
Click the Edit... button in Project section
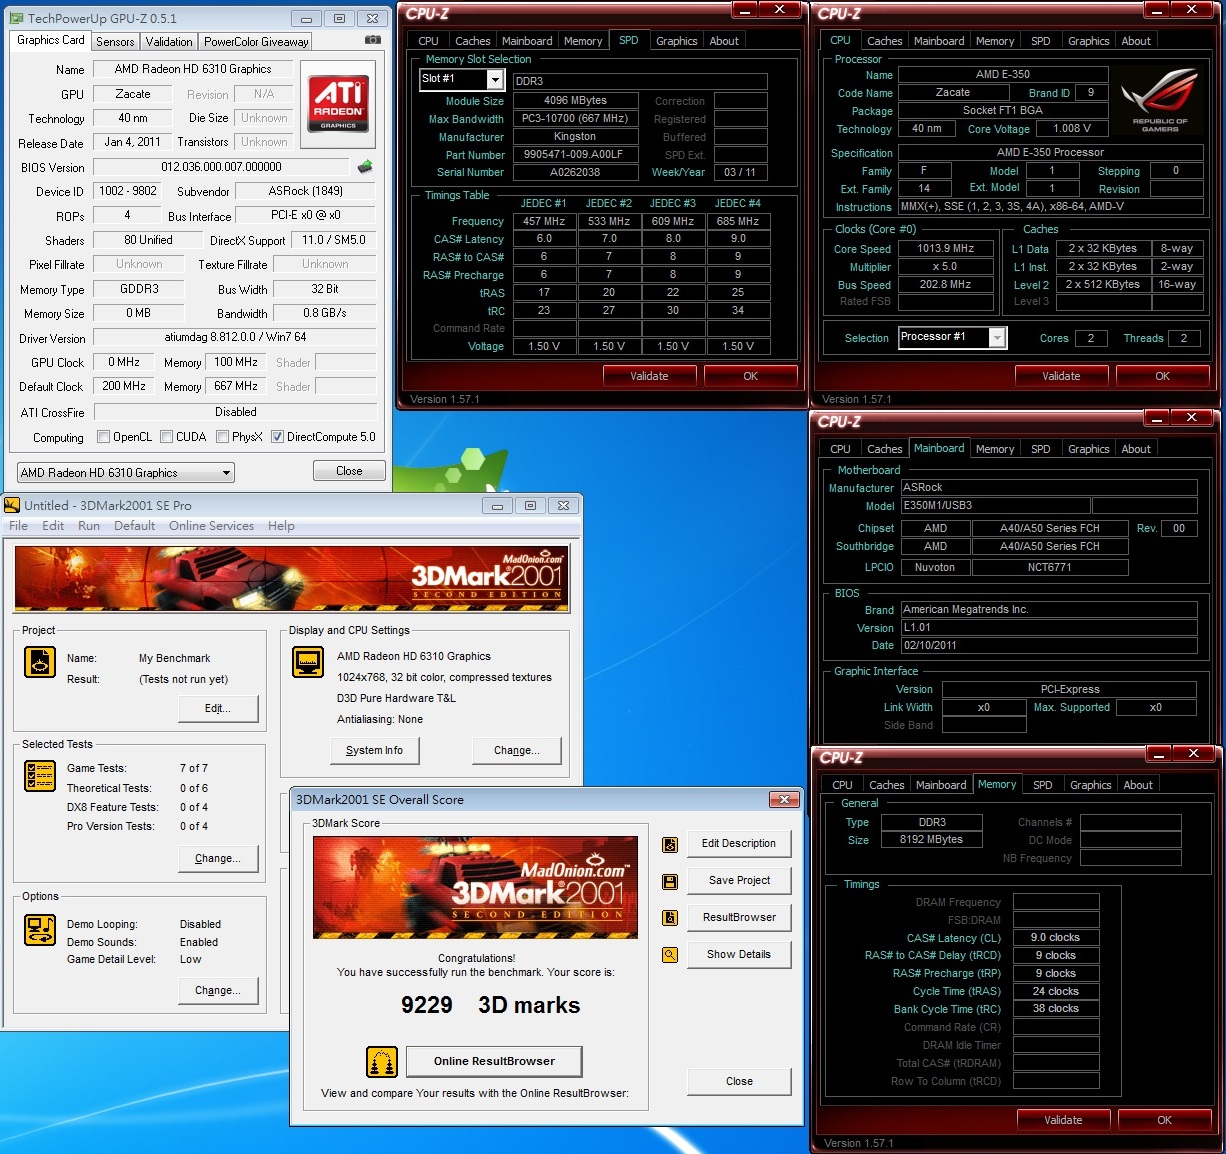coord(217,708)
